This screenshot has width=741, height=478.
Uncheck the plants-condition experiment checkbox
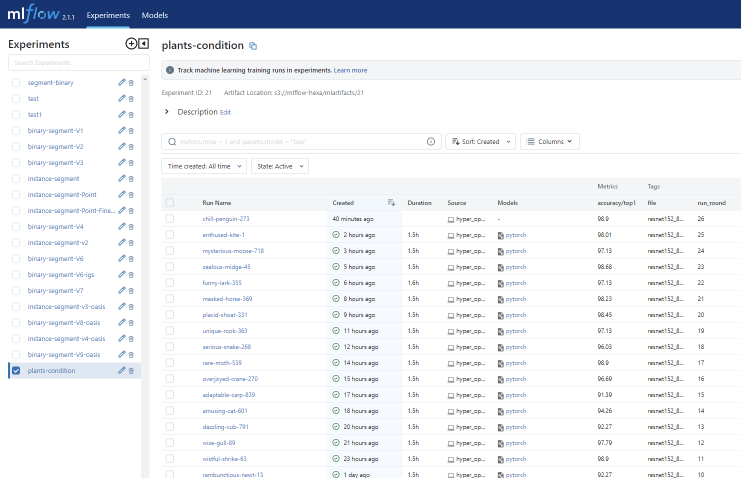pyautogui.click(x=16, y=371)
